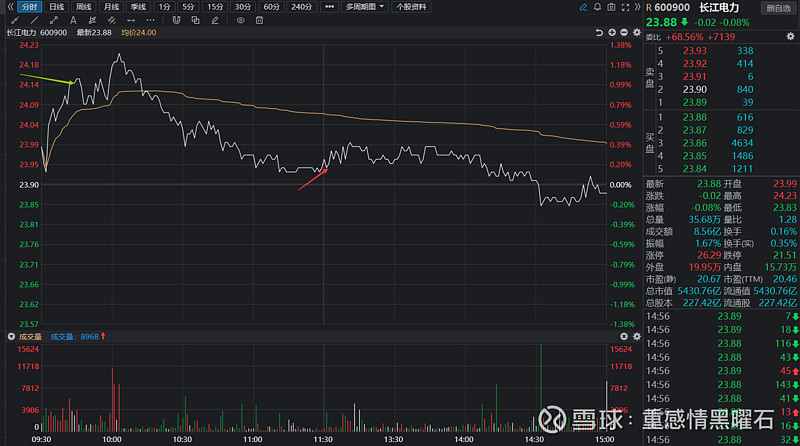Select the trend line drawing tool
Viewport: 800px width, 446px height.
click(x=15, y=20)
